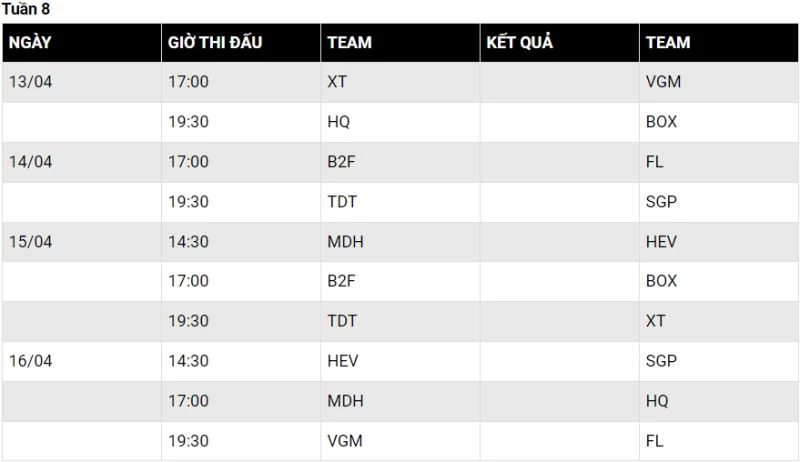Viewport: 800px width, 462px height.
Task: Select the empty result cell for MDH vs HQ
Action: [559, 401]
